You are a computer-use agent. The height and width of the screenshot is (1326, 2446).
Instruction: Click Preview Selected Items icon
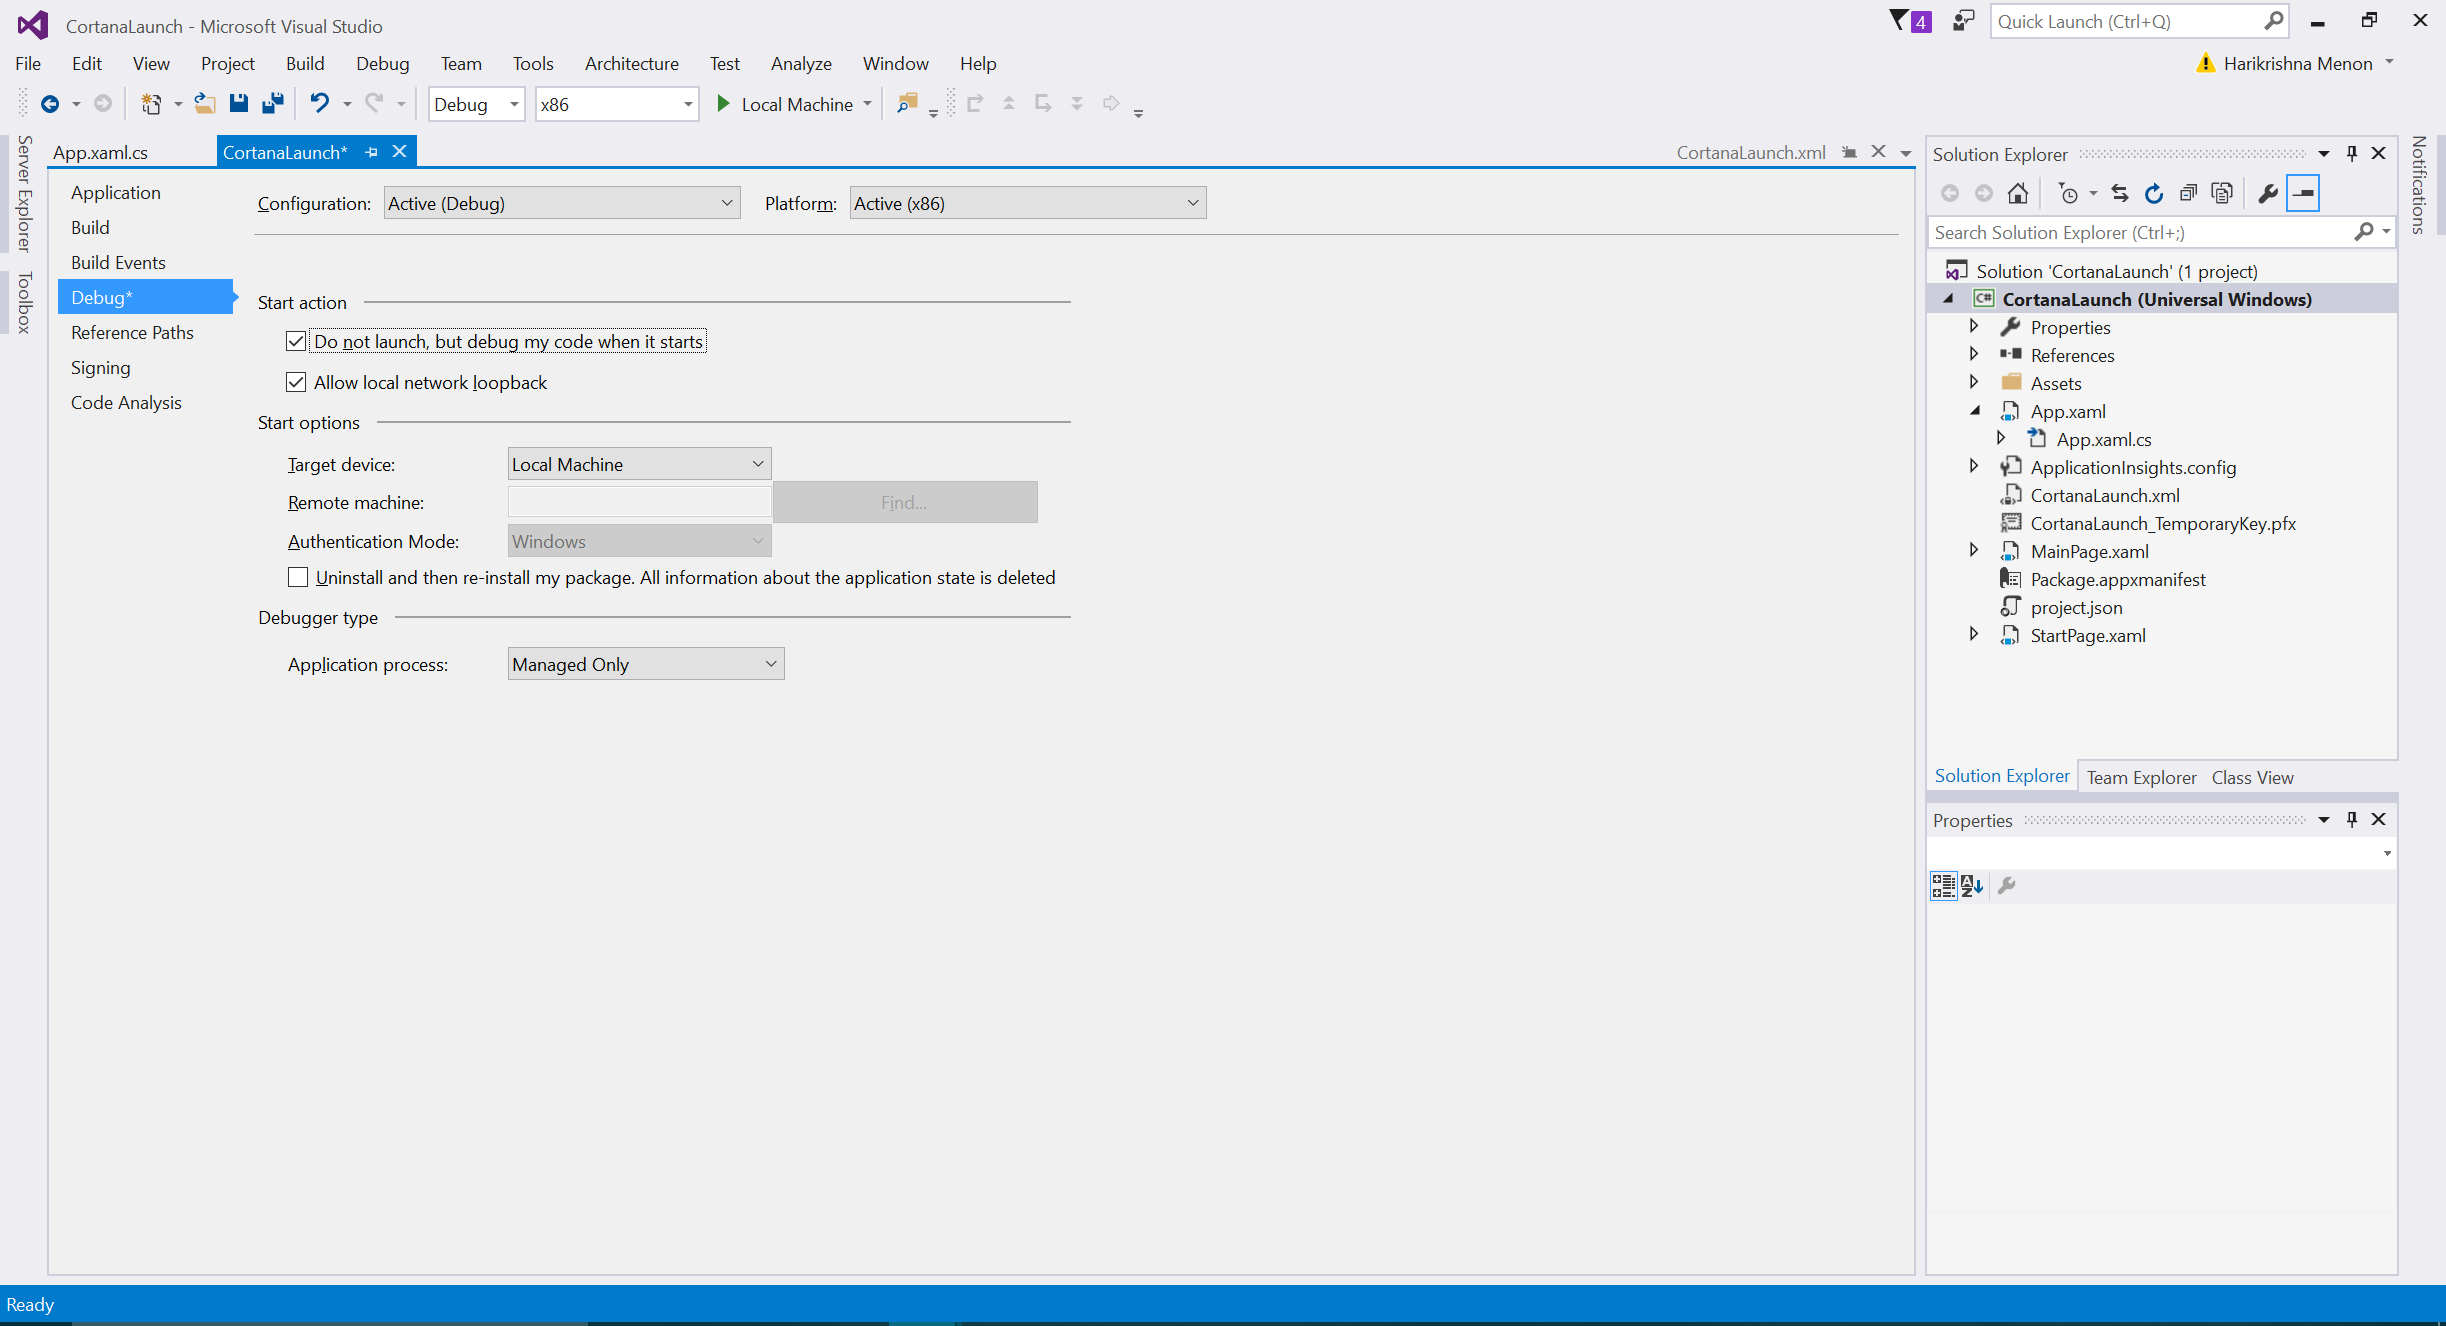tap(2303, 193)
